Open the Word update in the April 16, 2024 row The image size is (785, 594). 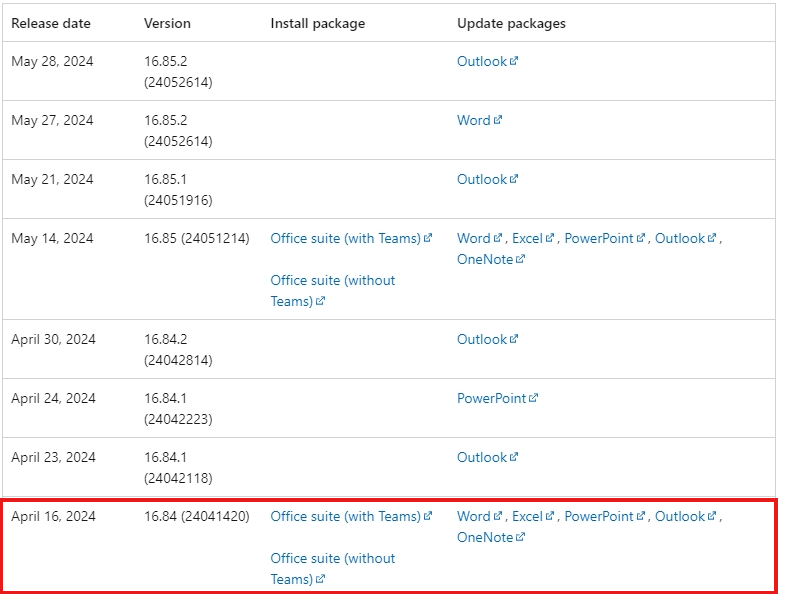pyautogui.click(x=479, y=516)
